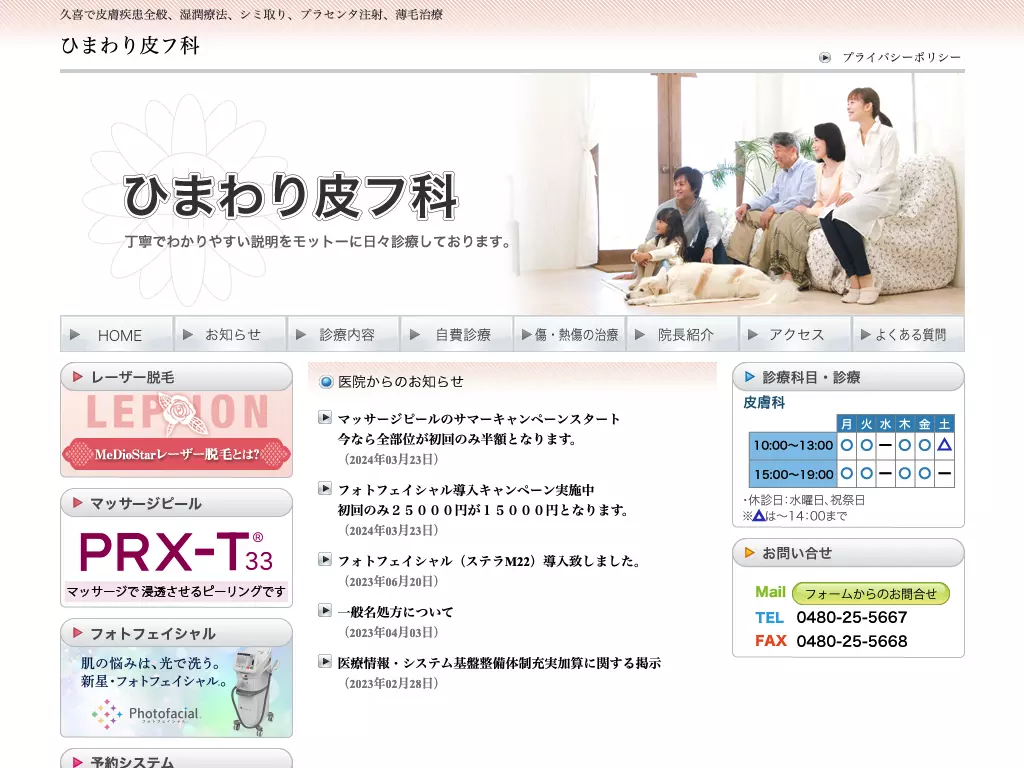Open the 診療内容 menu item
The width and height of the screenshot is (1024, 768).
[344, 334]
